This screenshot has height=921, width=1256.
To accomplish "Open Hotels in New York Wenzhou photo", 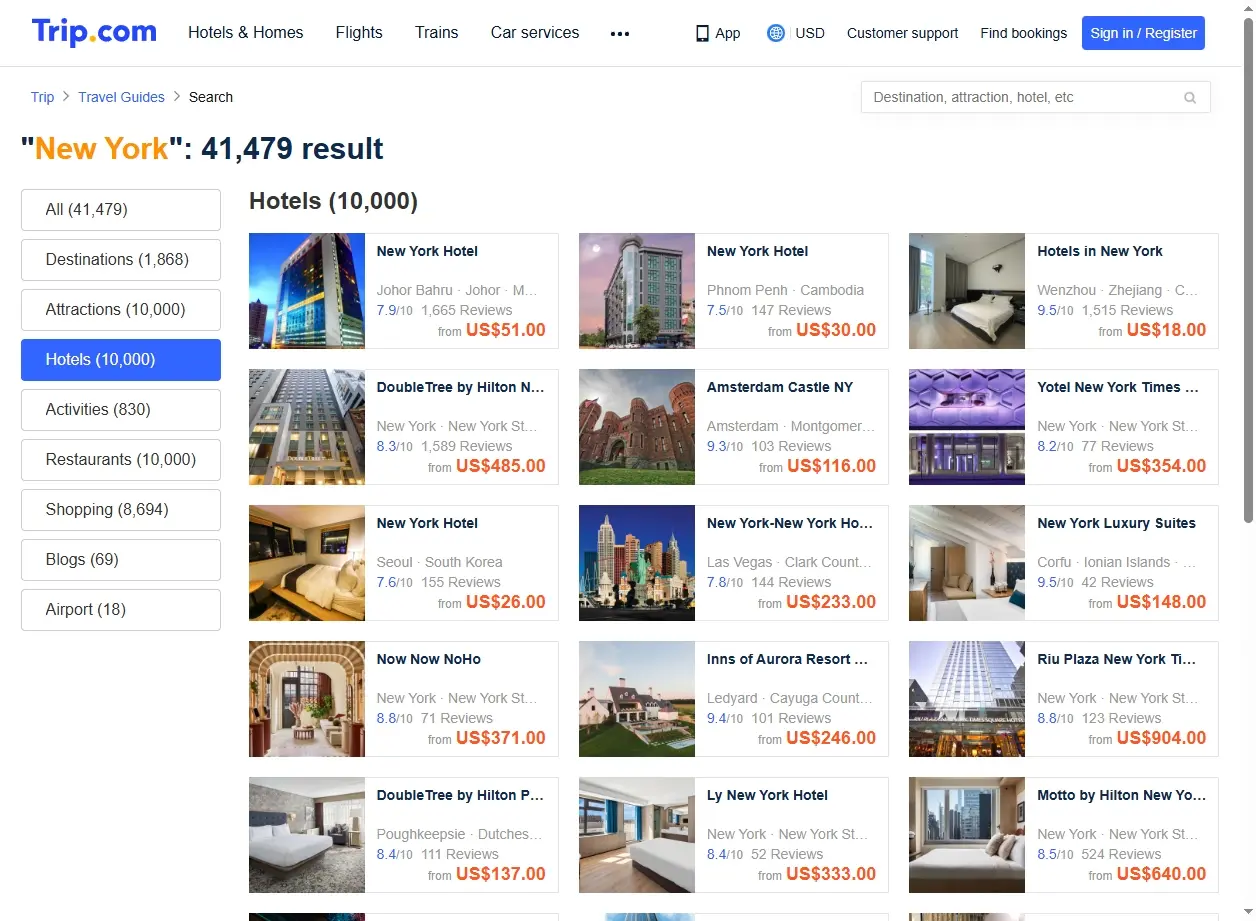I will [x=967, y=291].
